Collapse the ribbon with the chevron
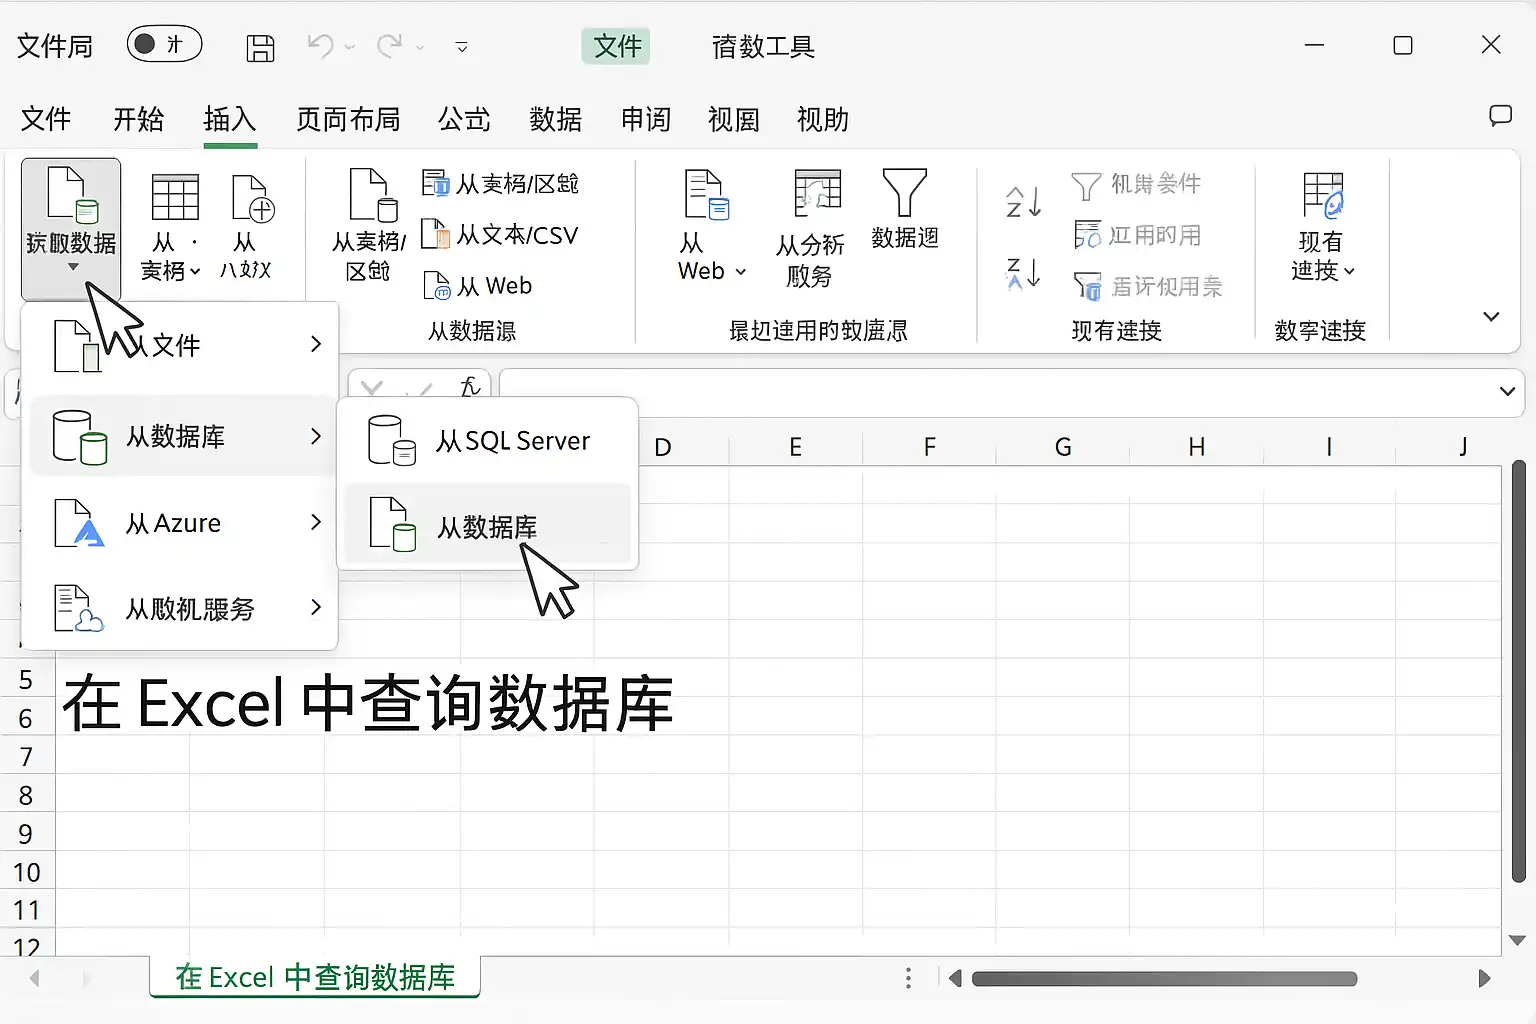This screenshot has height=1024, width=1536. [x=1491, y=316]
